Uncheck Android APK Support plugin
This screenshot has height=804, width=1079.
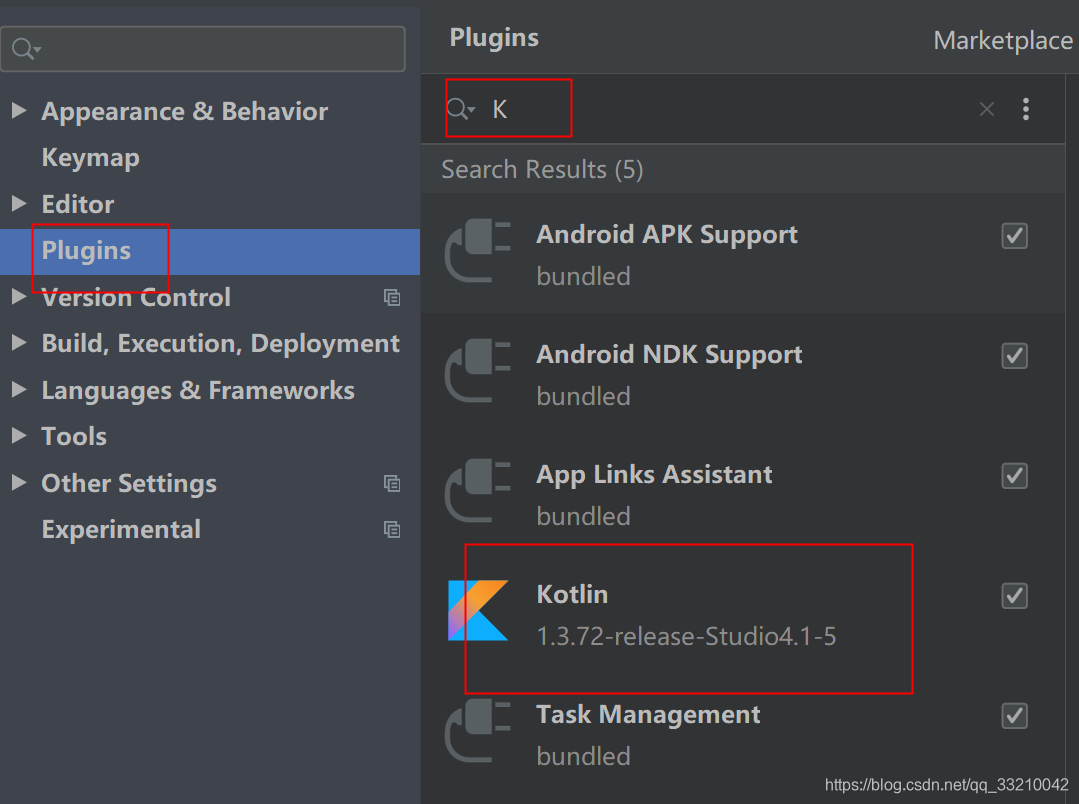pyautogui.click(x=1014, y=235)
